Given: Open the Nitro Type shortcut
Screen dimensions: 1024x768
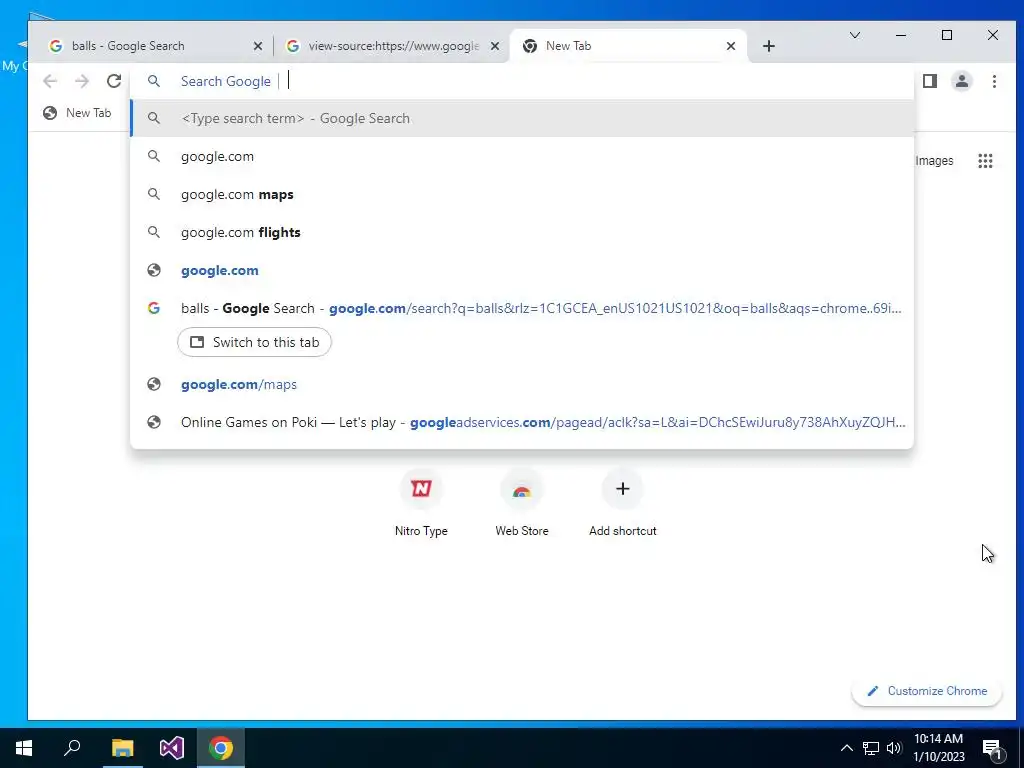Looking at the screenshot, I should (421, 503).
